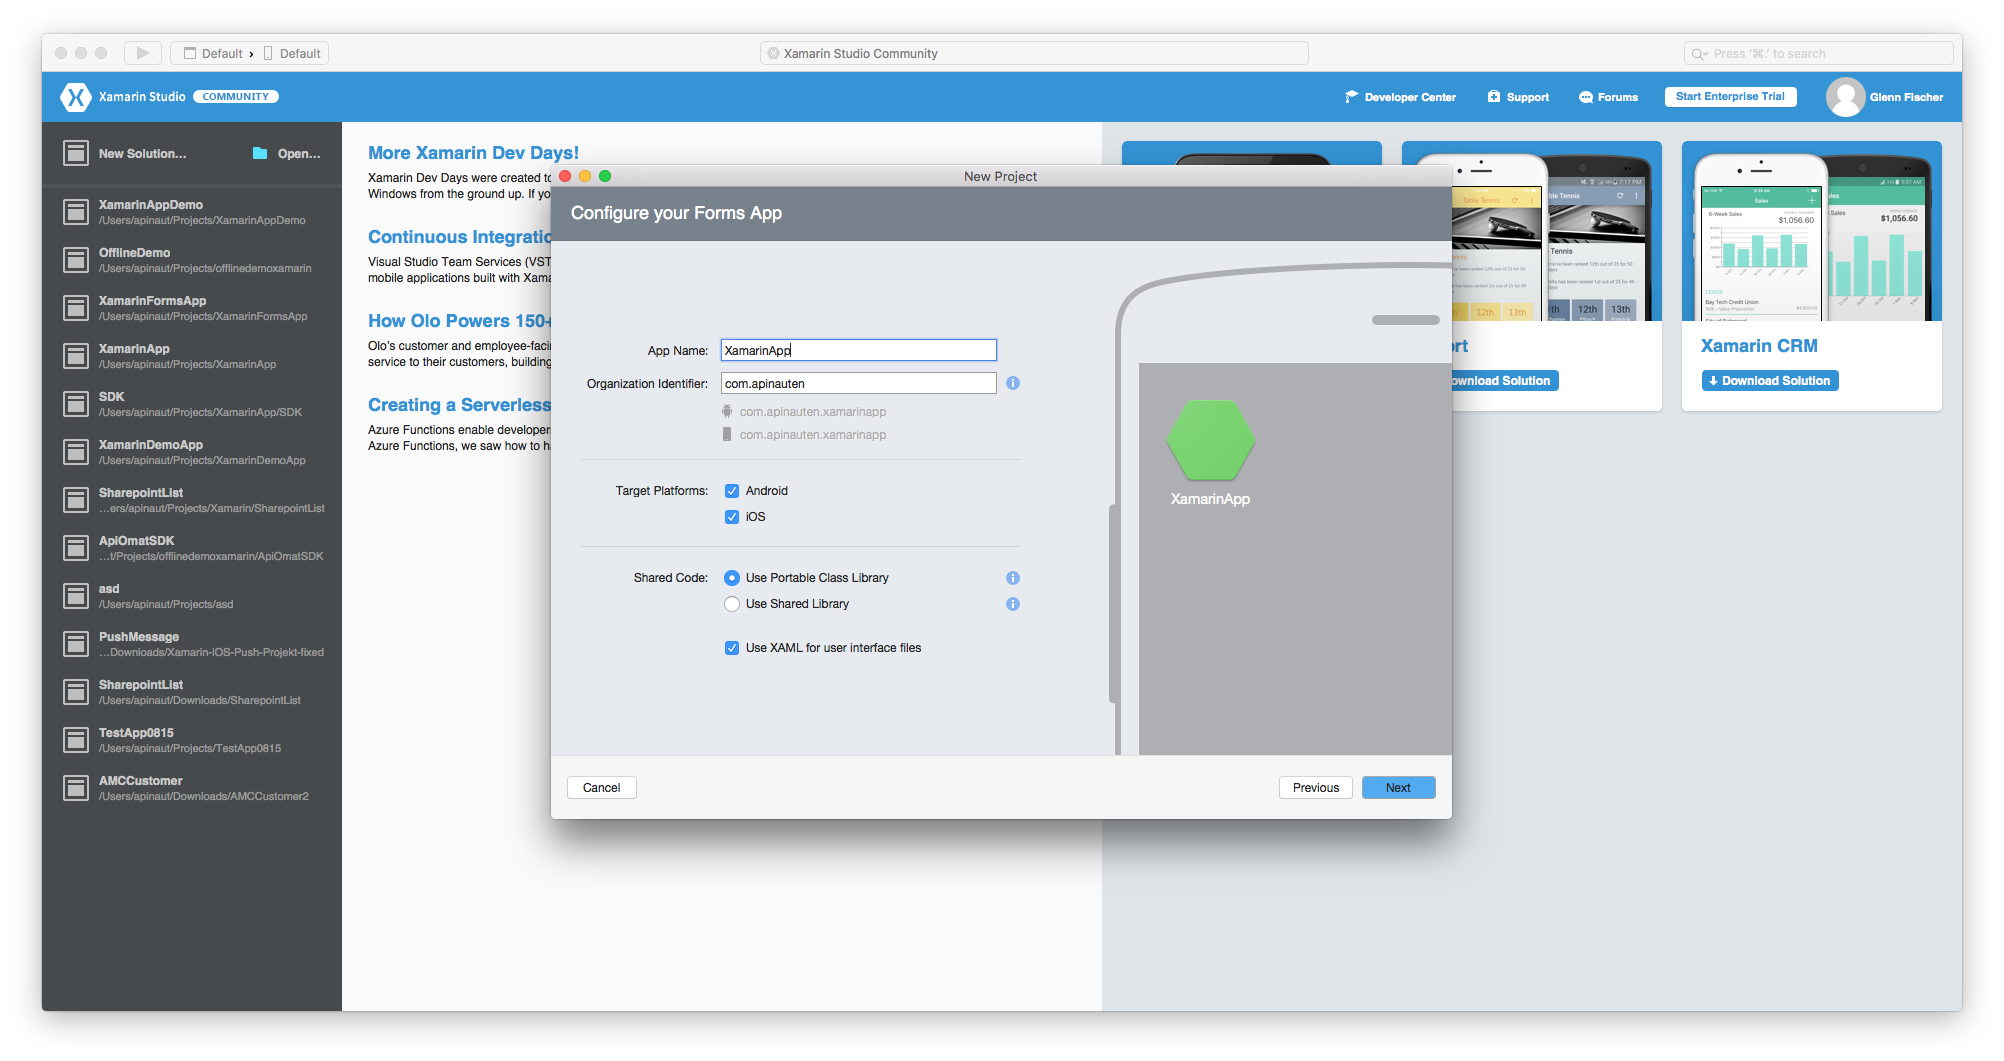Click the Developer Center icon link
Screen dimensions: 2004x1061
click(1352, 97)
